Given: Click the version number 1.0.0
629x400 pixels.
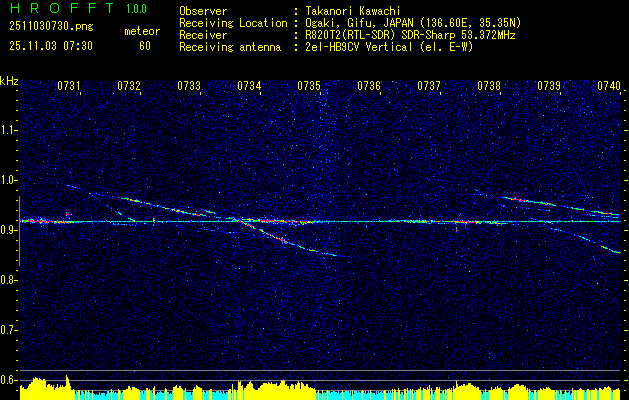Looking at the screenshot, I should click(x=136, y=9).
